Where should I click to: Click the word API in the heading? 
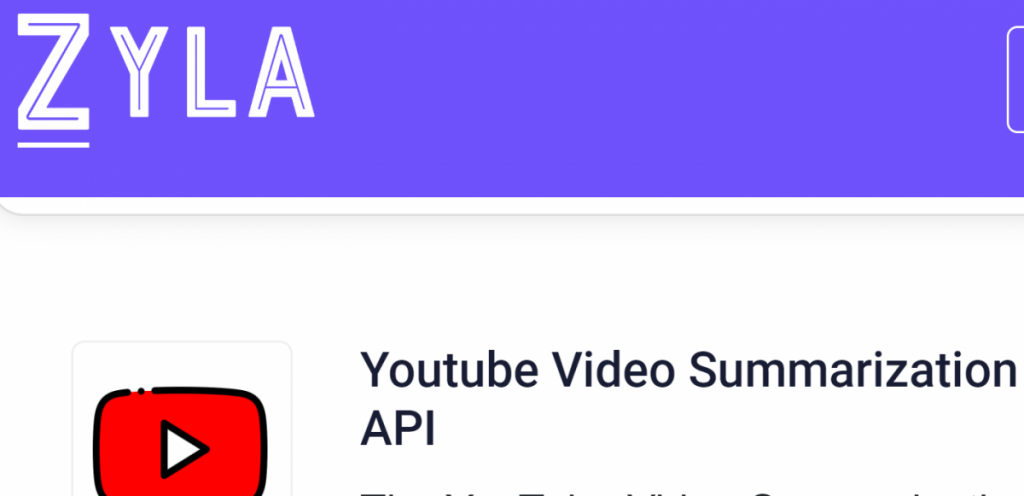point(398,429)
